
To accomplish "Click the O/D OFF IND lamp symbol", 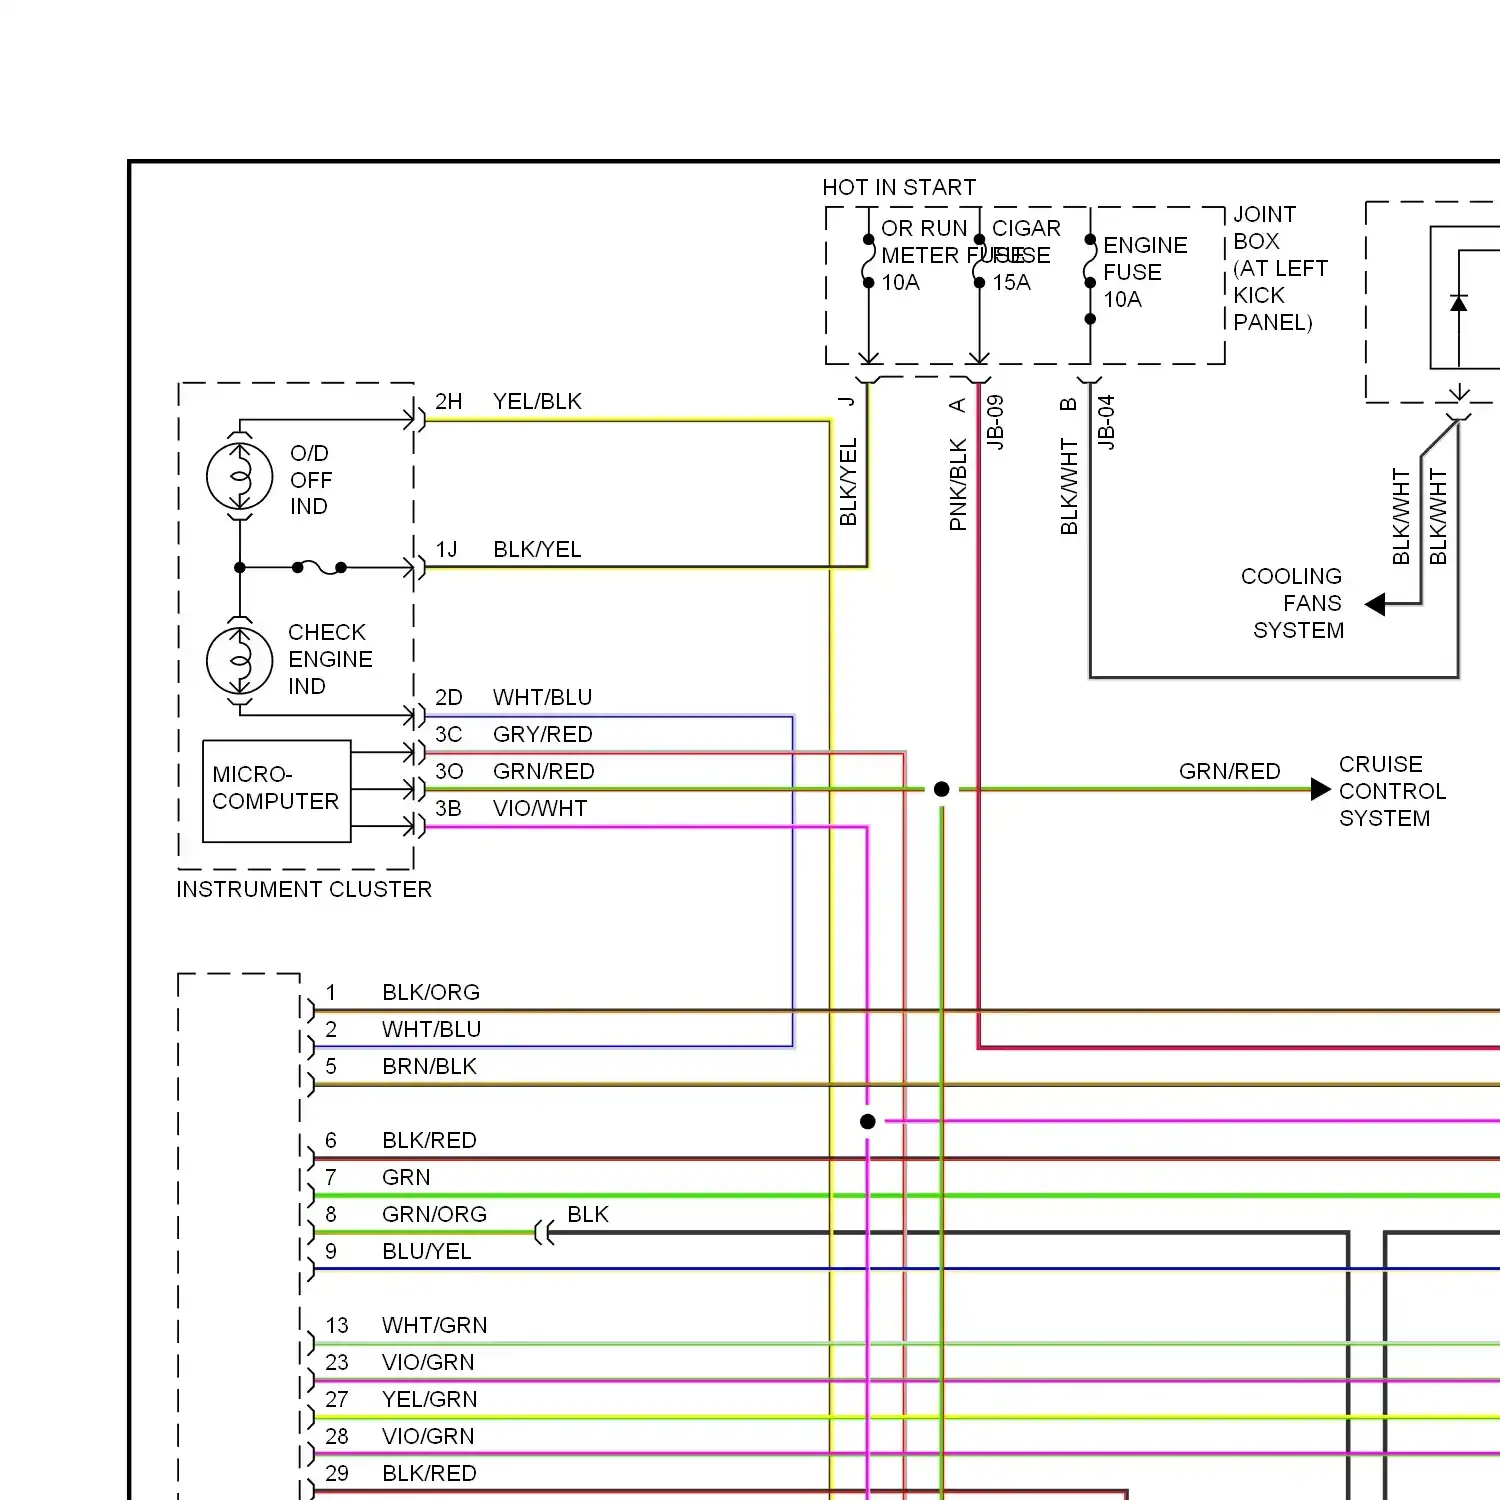I will (240, 477).
